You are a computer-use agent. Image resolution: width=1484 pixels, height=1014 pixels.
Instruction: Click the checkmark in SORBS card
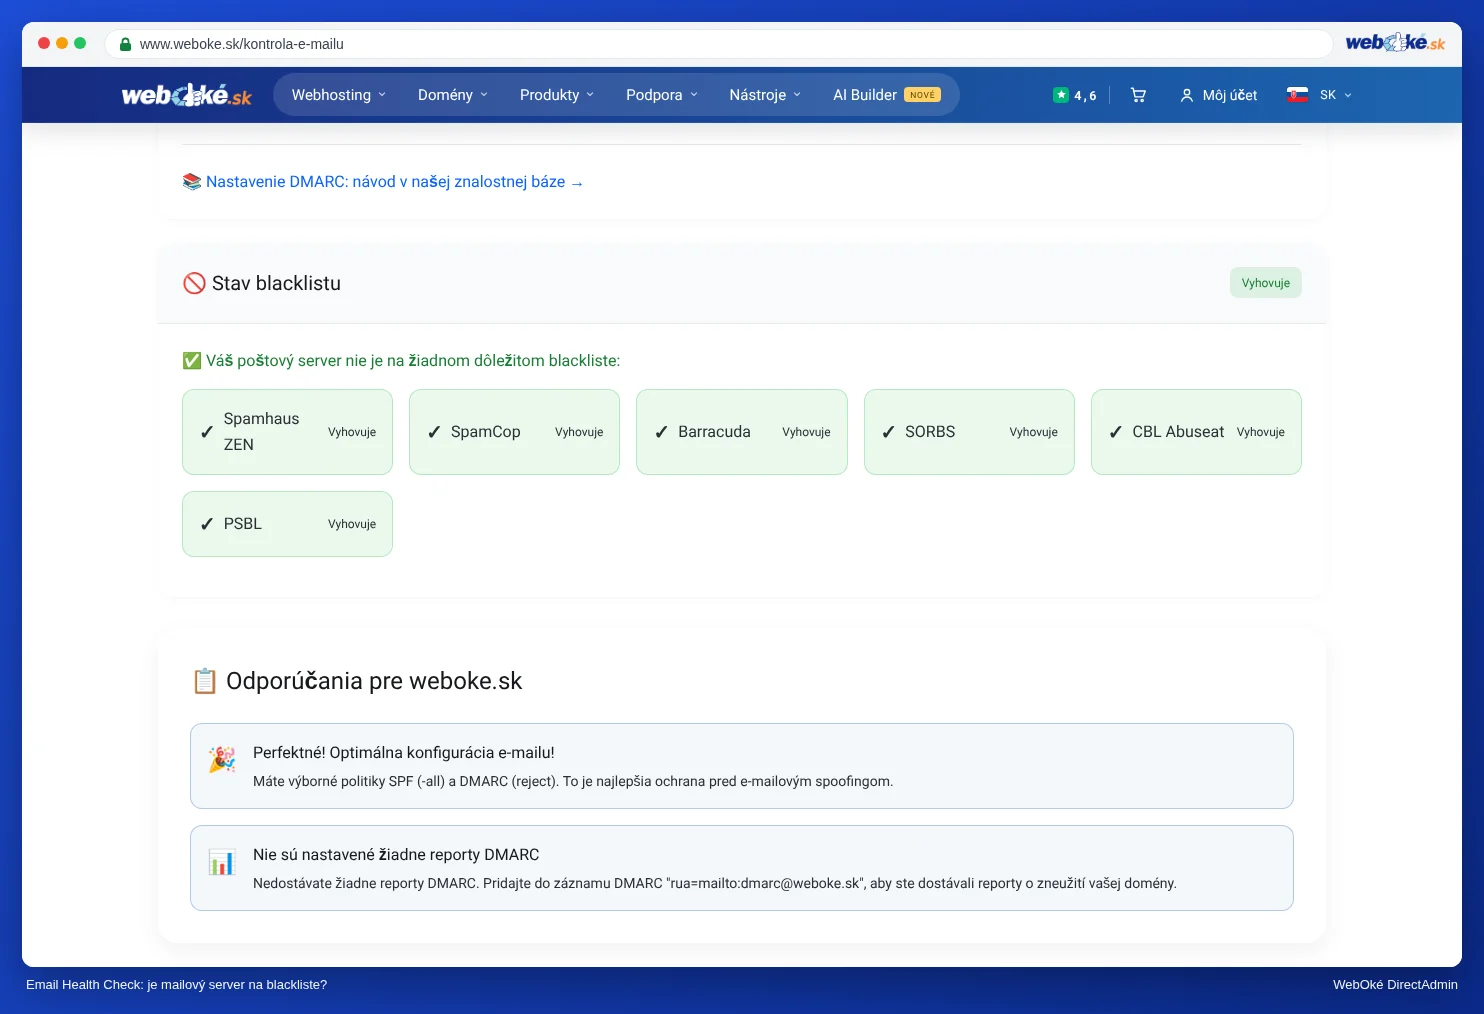(888, 432)
